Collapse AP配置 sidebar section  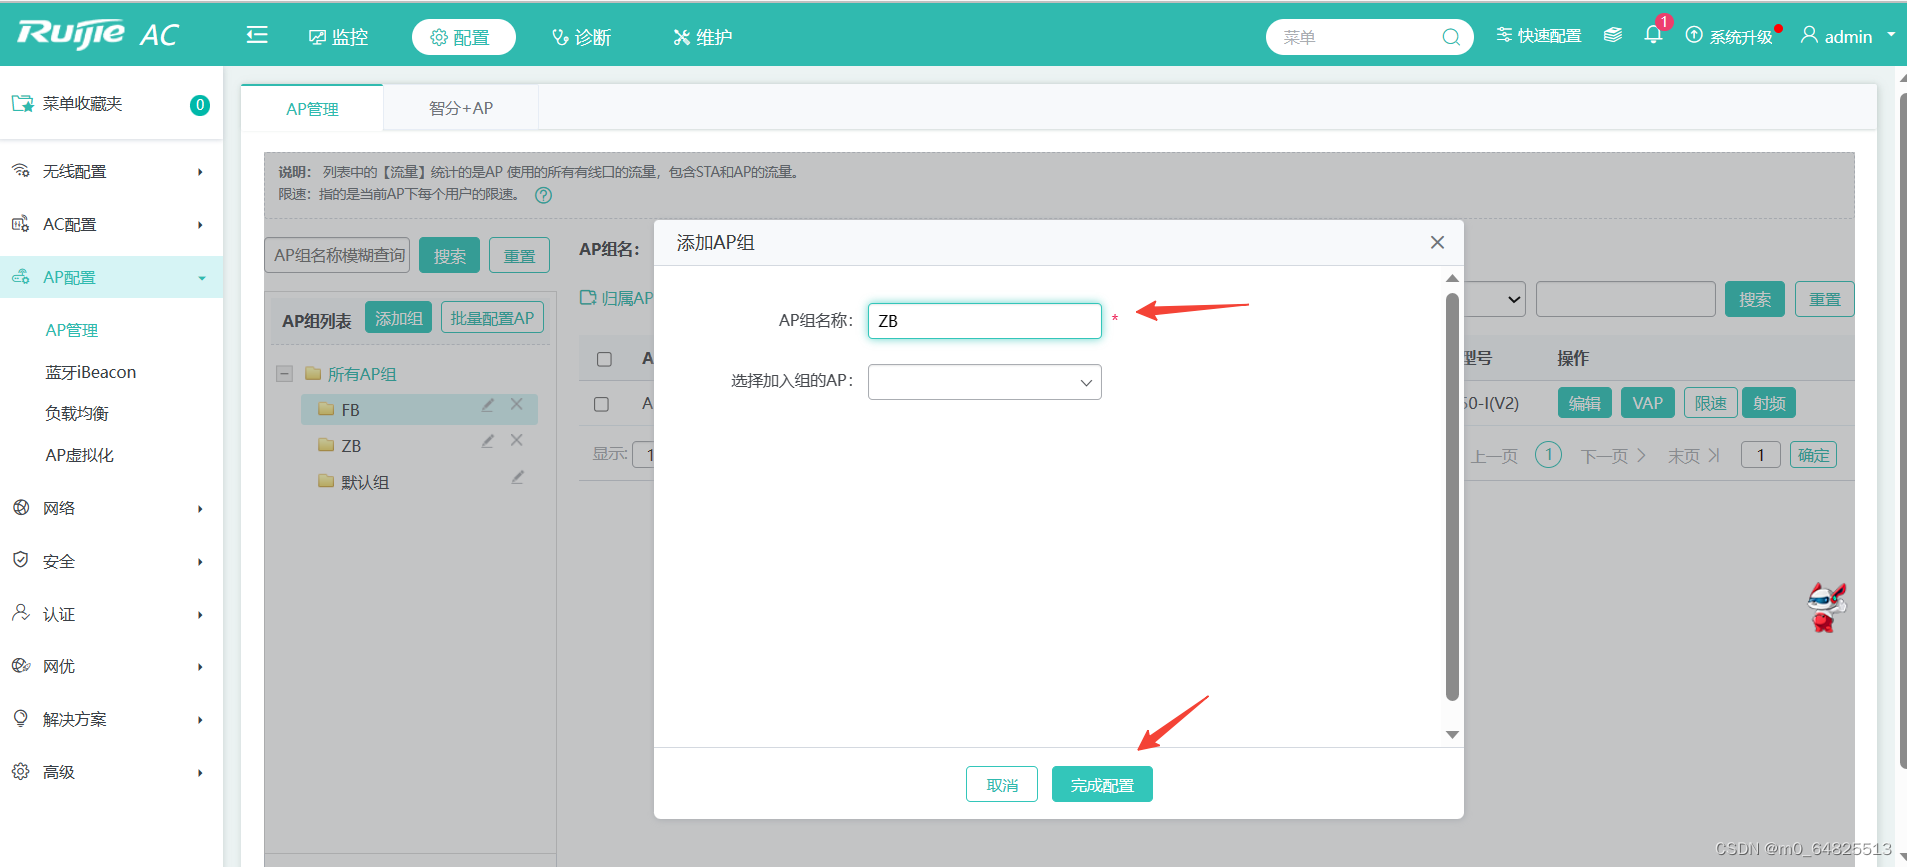point(111,277)
